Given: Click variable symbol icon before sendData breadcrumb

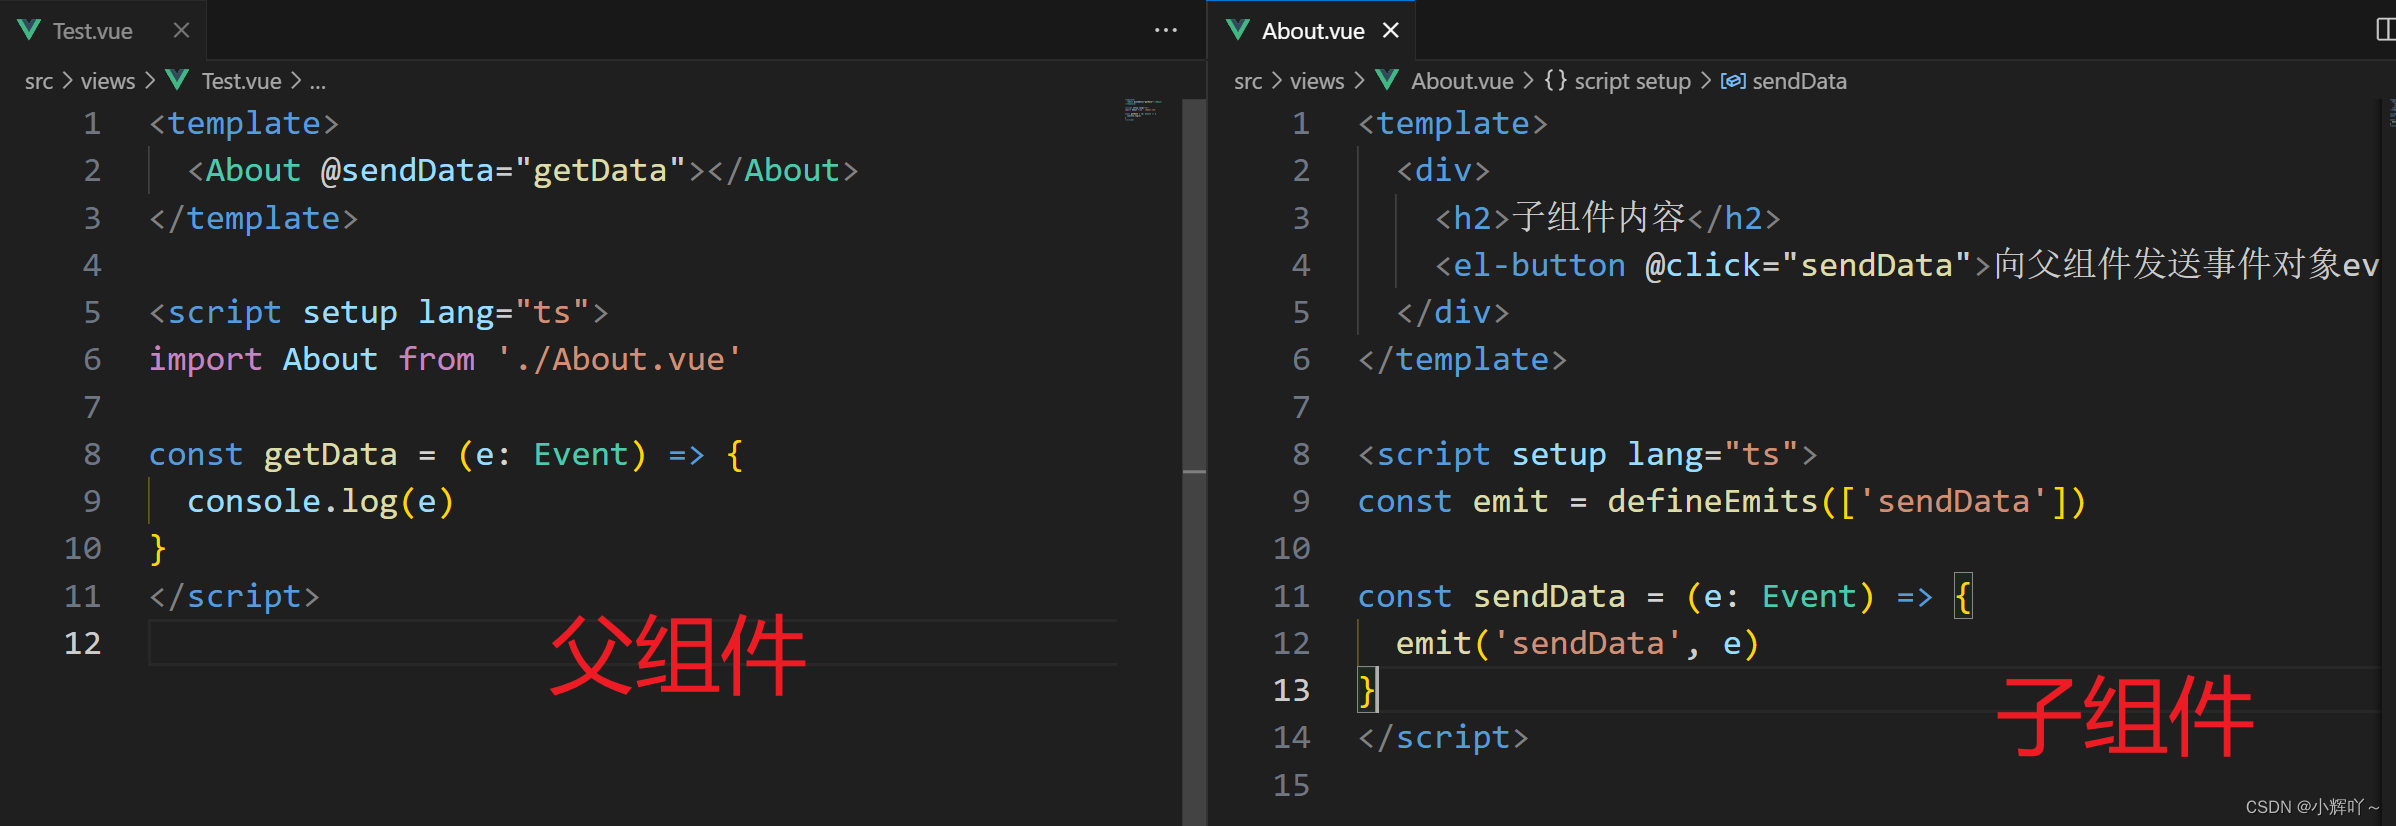Looking at the screenshot, I should pos(1733,81).
